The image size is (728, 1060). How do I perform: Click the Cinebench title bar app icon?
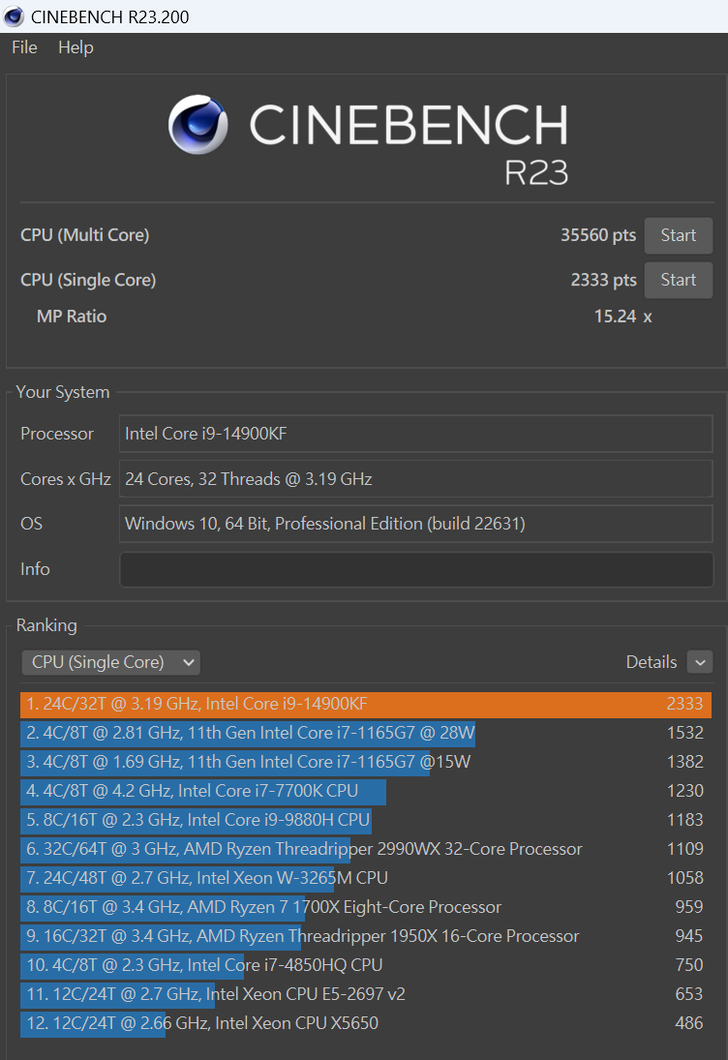(x=15, y=16)
